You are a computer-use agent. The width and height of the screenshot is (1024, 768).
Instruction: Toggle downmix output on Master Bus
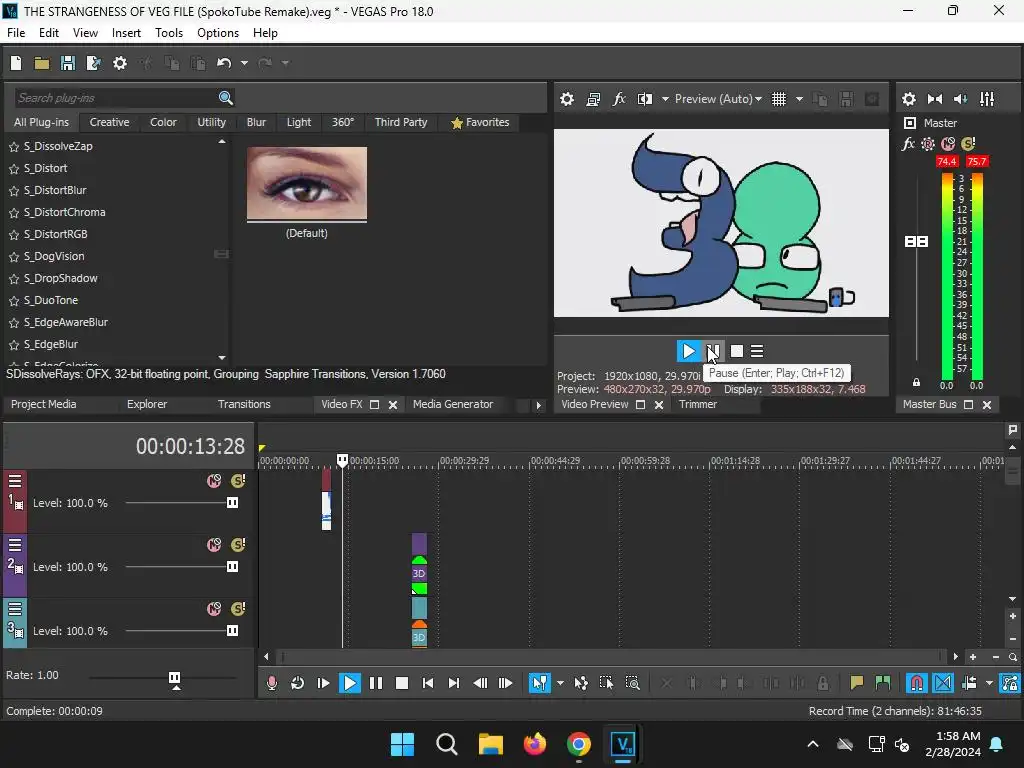click(x=935, y=99)
